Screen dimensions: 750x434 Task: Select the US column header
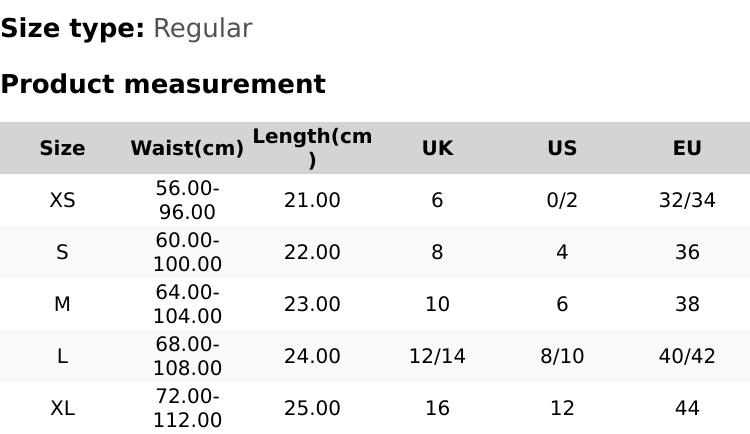tap(562, 148)
